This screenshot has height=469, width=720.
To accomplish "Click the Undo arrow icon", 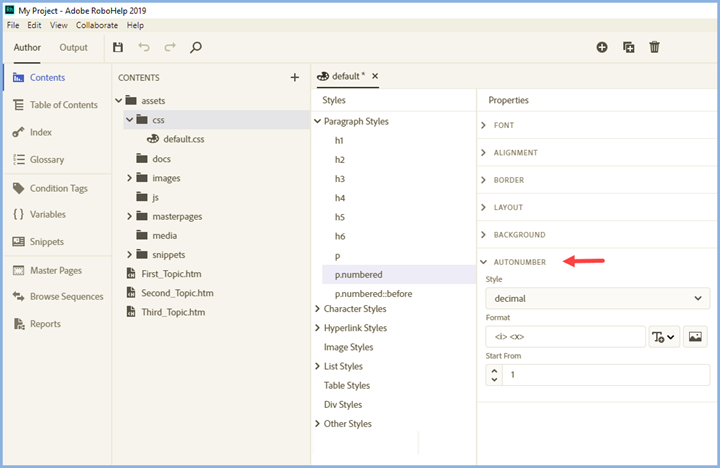I will pyautogui.click(x=144, y=47).
